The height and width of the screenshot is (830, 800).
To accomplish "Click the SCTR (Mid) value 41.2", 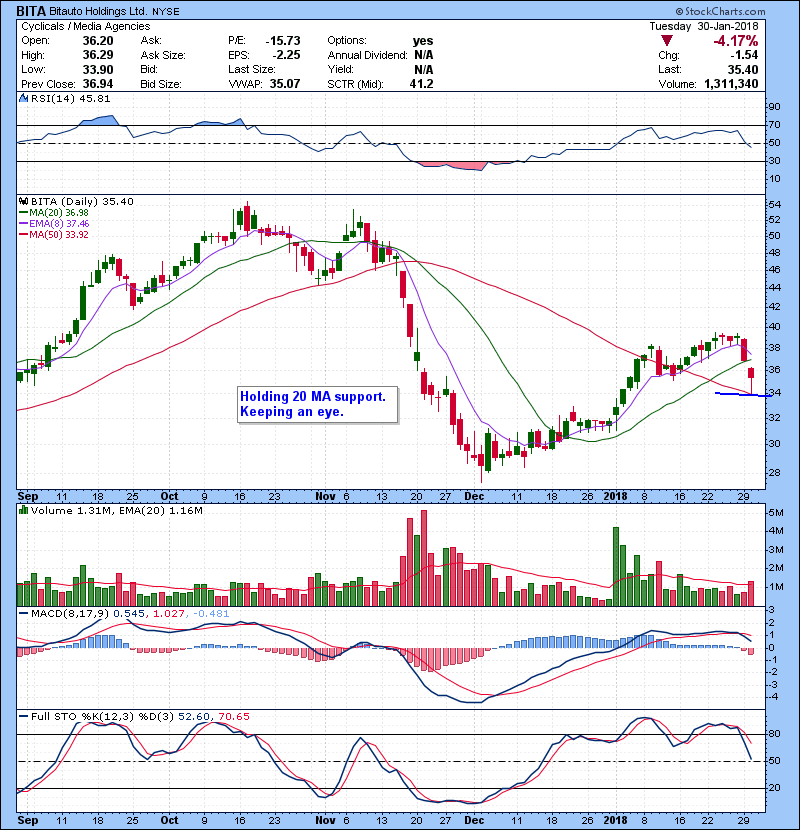I will (x=421, y=84).
